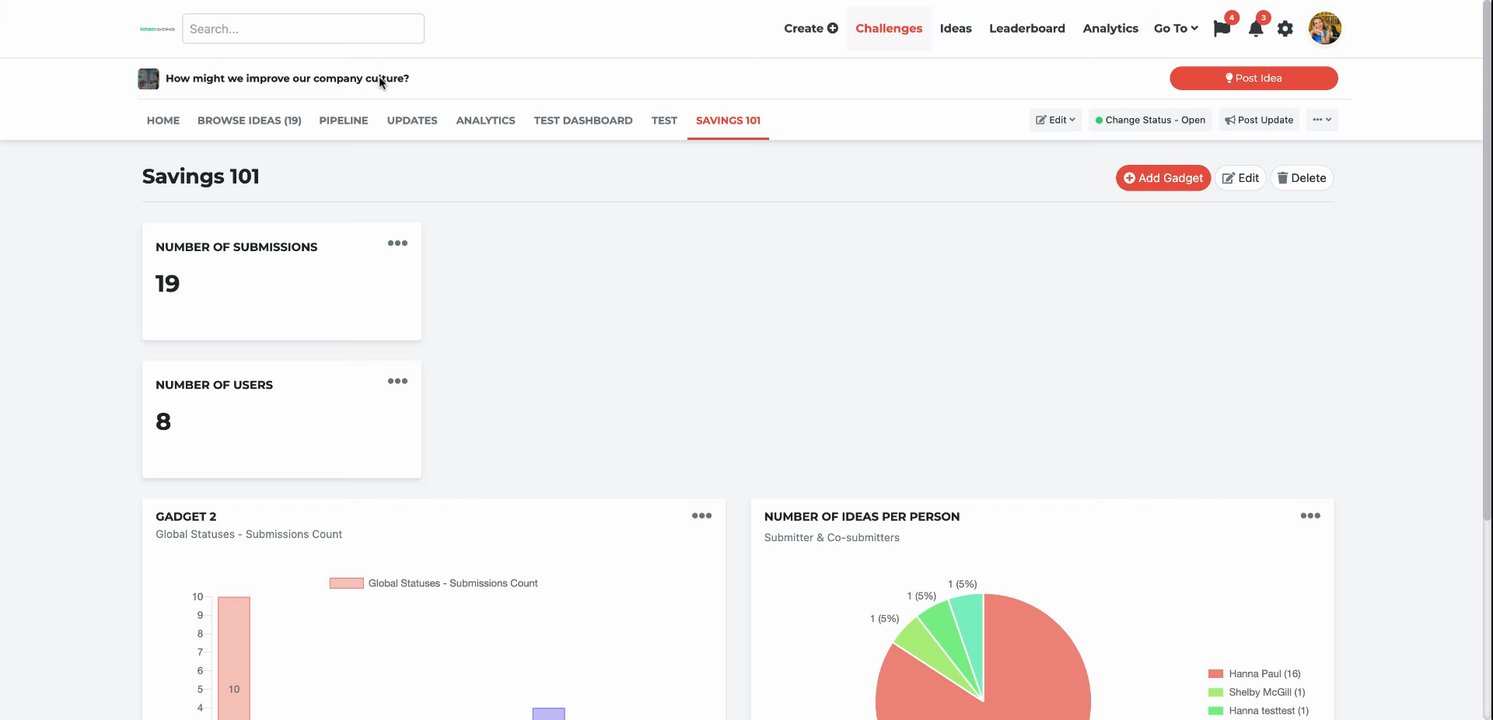
Task: Delete the Savings 101 dashboard
Action: 1302,178
